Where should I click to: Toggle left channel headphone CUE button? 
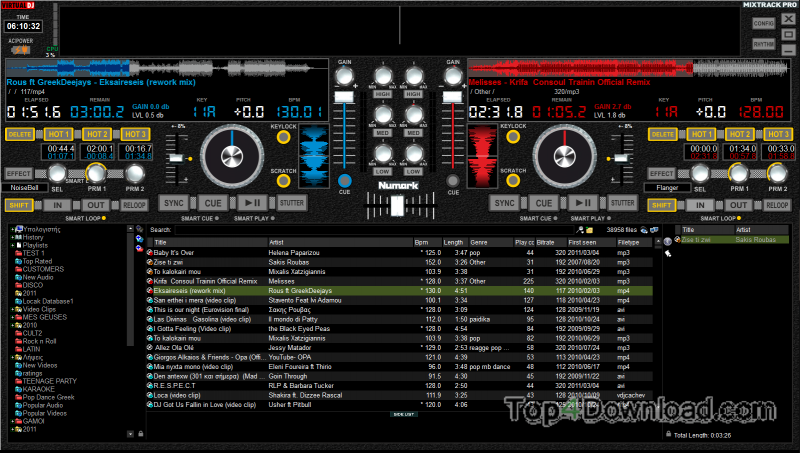344,181
